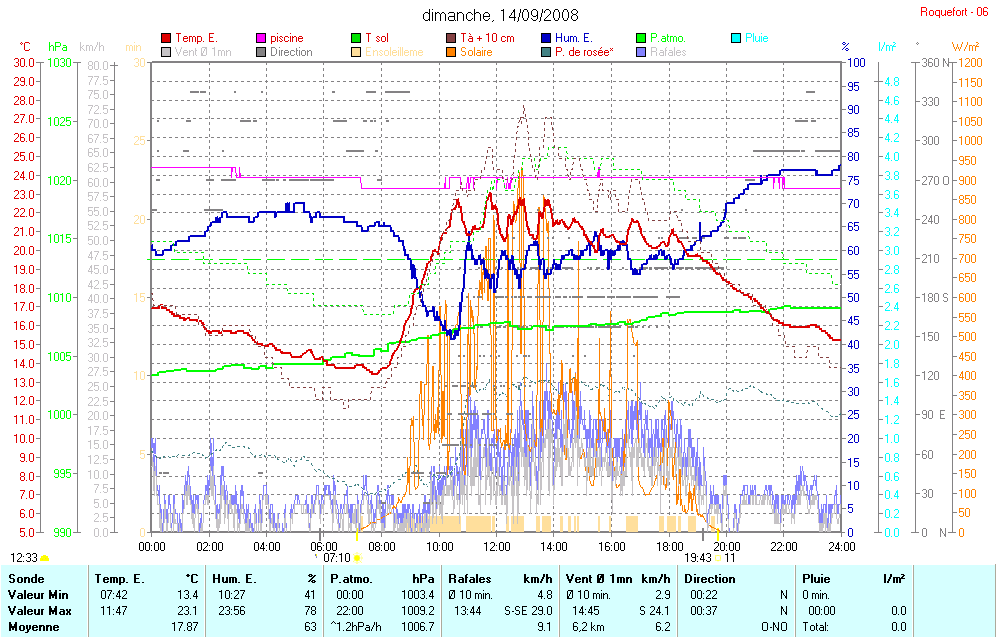Select the dark gray Direction legend square
Screen dimensions: 996x637
click(x=261, y=52)
